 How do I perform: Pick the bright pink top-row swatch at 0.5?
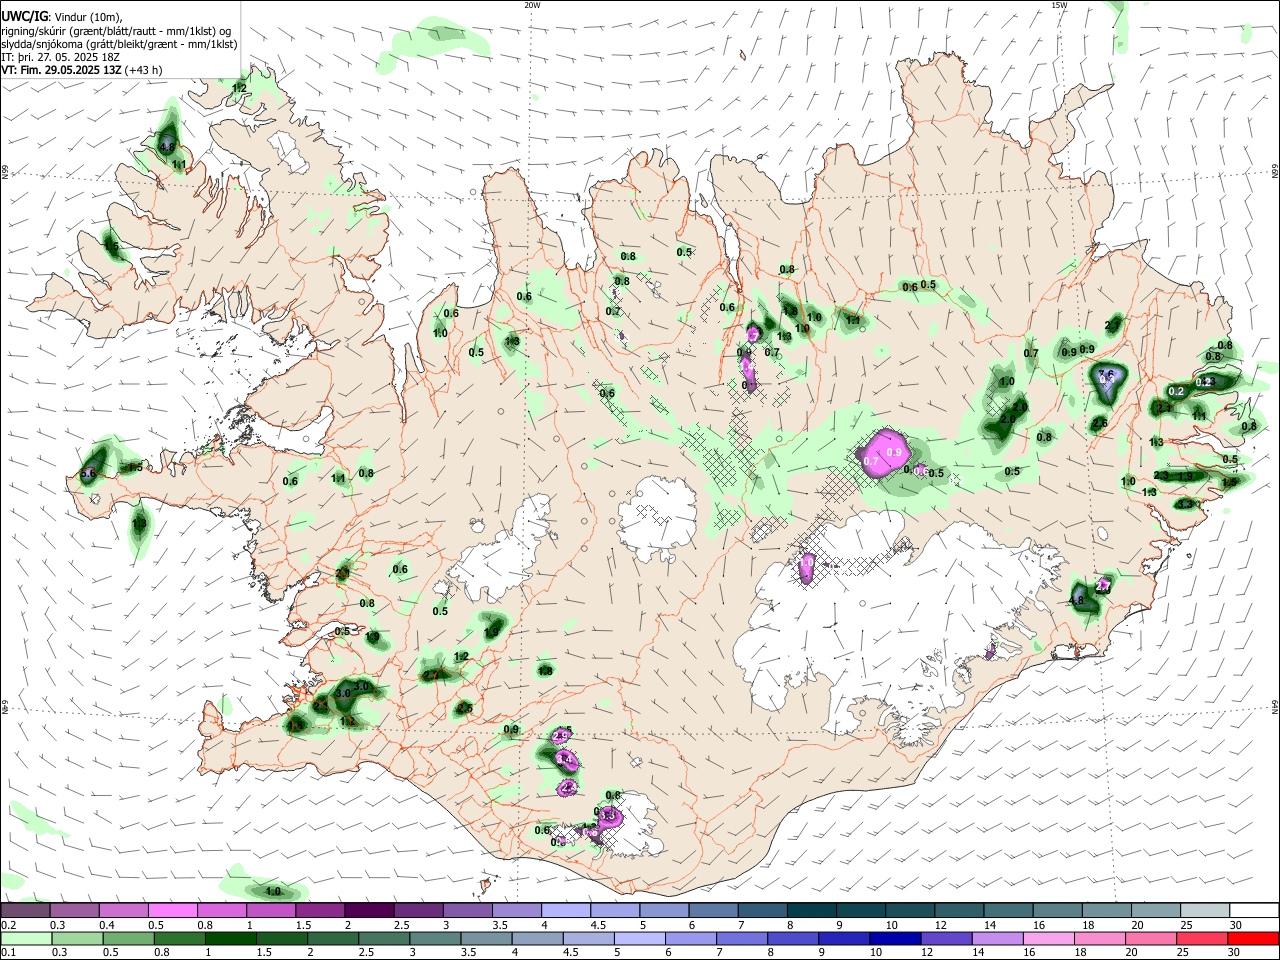[x=173, y=910]
